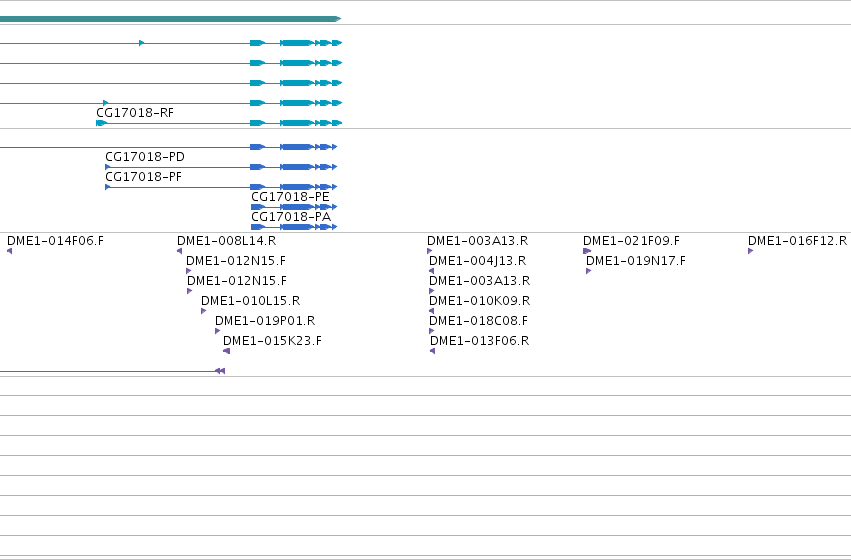
Task: Click the long purple feature line with double arrowheads
Action: pos(112,371)
